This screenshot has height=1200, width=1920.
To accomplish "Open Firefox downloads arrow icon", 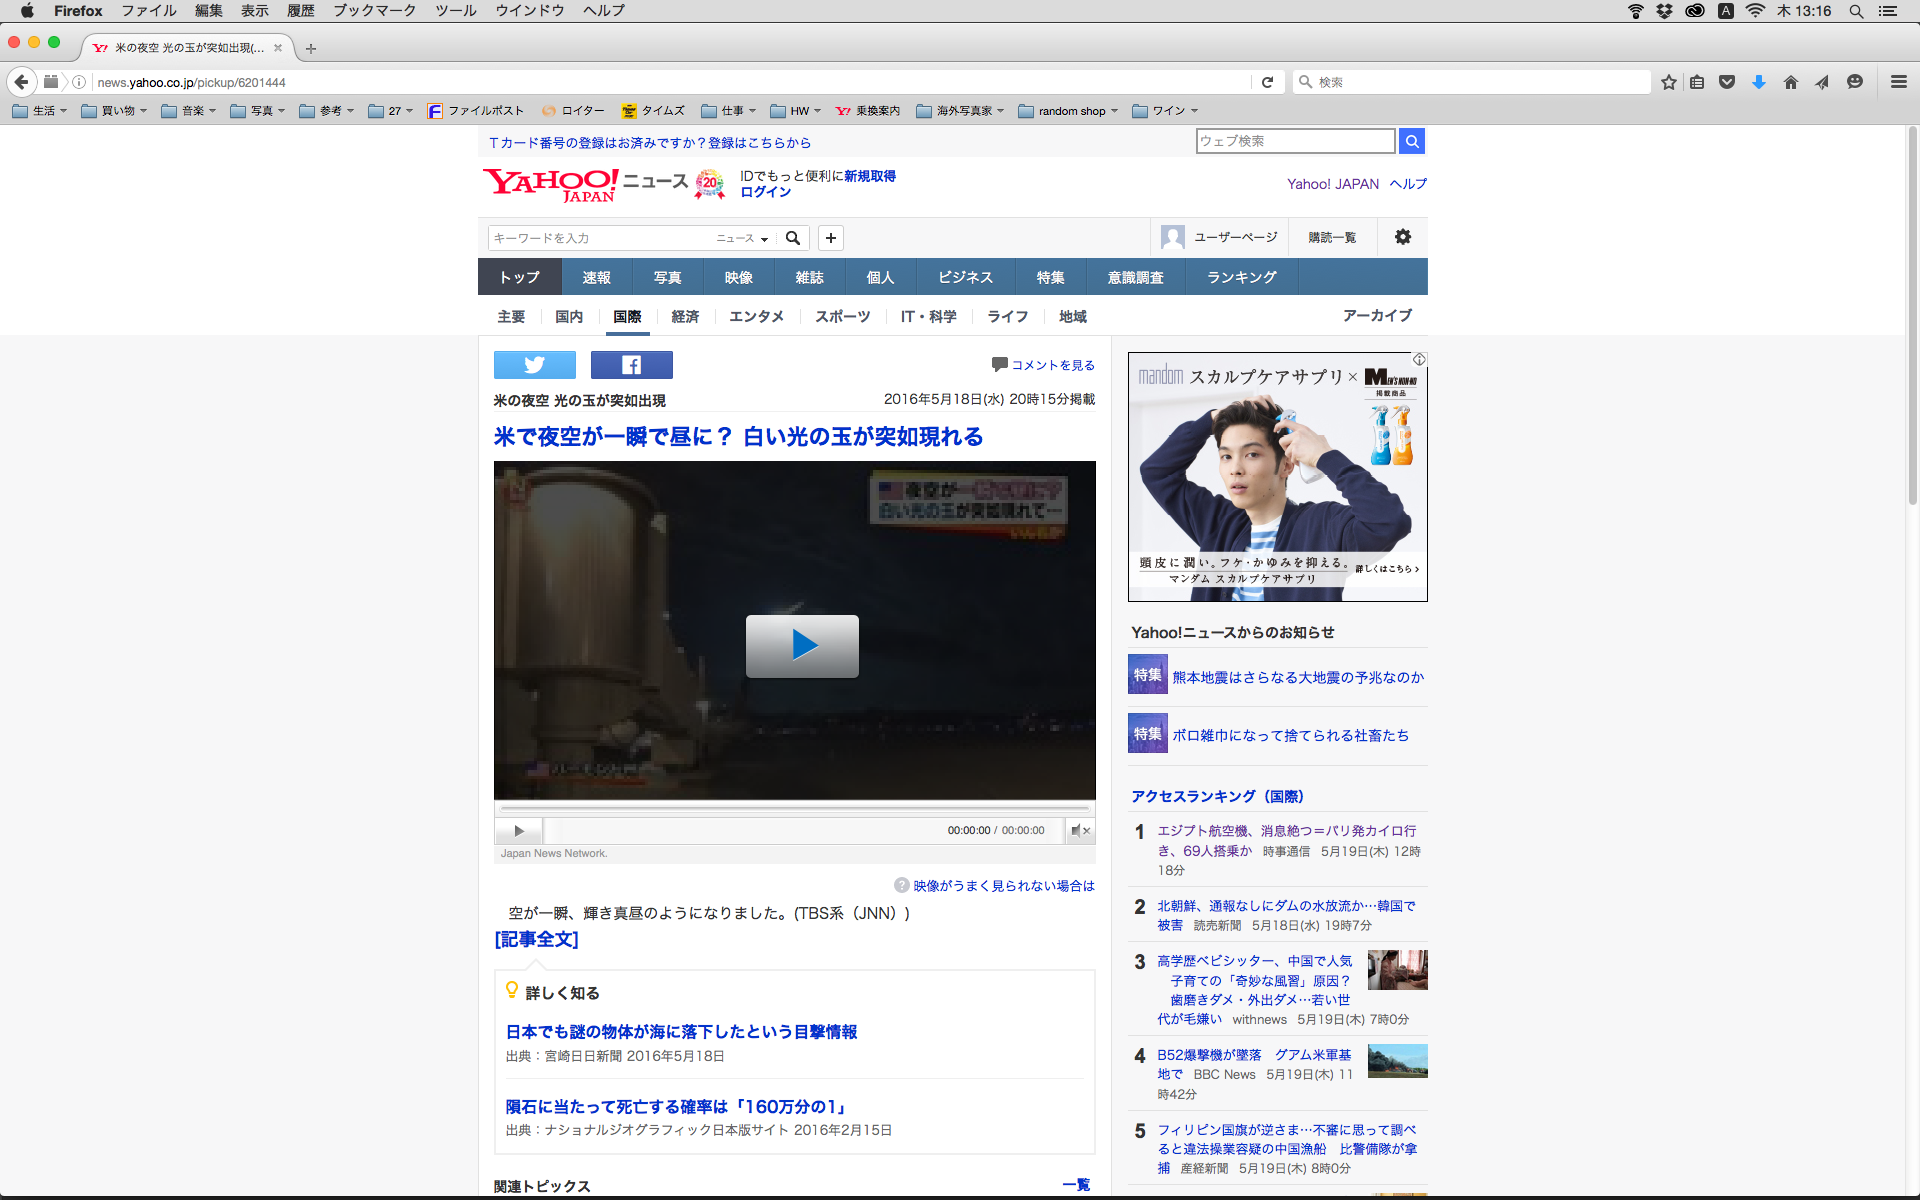I will pos(1758,82).
